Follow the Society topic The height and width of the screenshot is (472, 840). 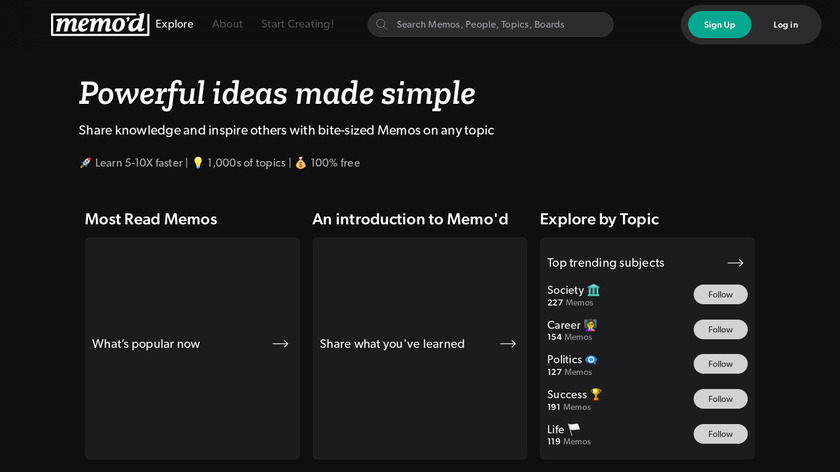coord(720,295)
